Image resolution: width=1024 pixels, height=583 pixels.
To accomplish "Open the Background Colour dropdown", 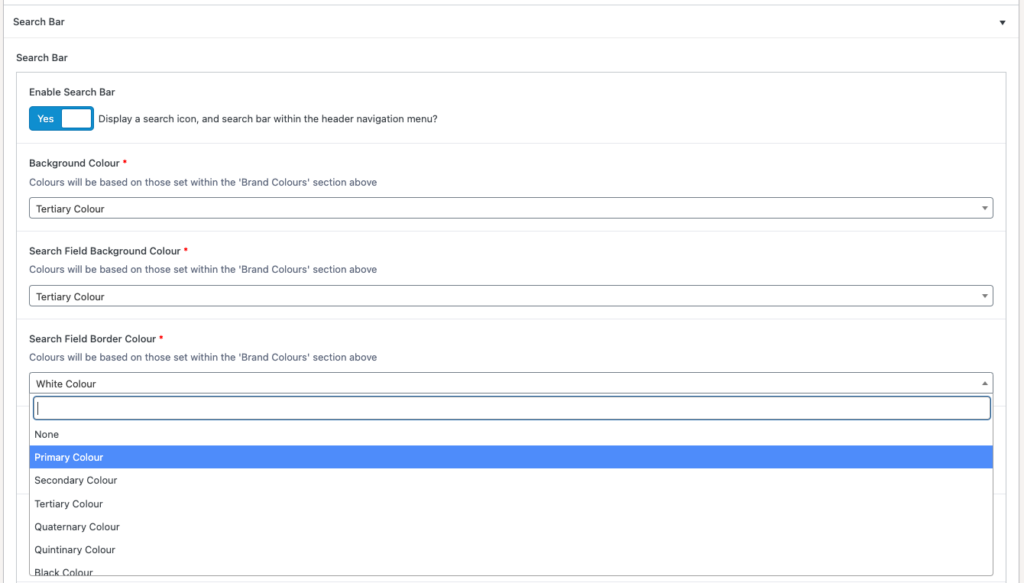I will point(510,209).
